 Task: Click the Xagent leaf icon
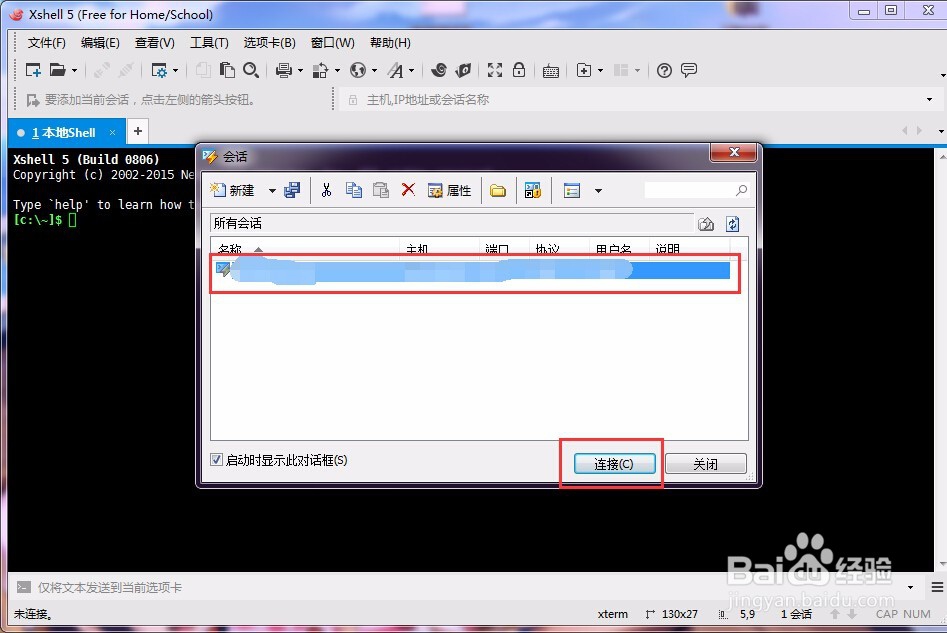point(463,70)
